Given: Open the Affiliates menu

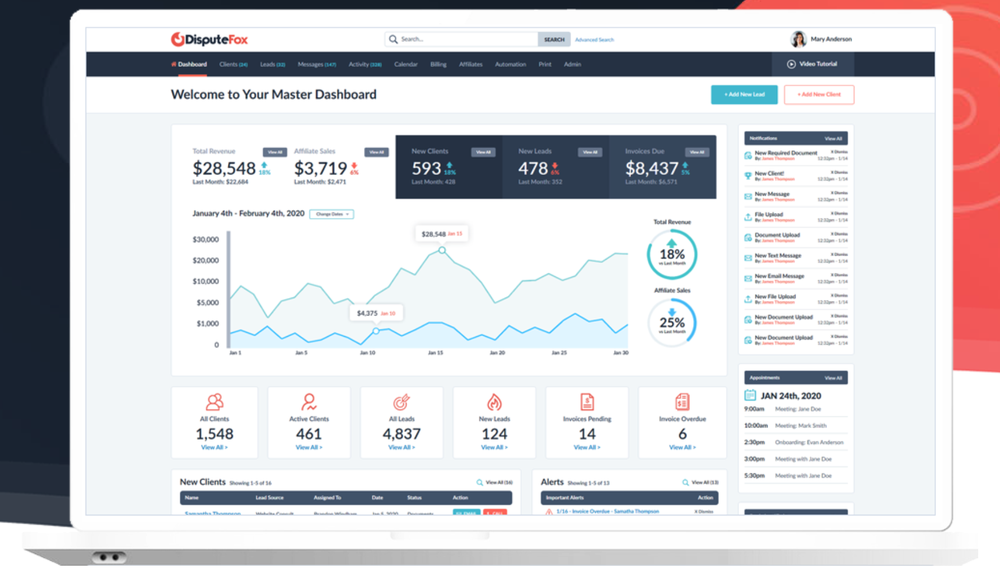Looking at the screenshot, I should 471,64.
